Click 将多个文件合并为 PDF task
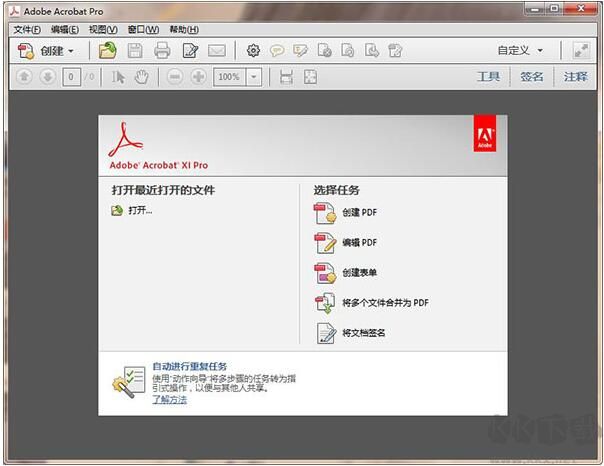The height and width of the screenshot is (466, 604). click(371, 303)
